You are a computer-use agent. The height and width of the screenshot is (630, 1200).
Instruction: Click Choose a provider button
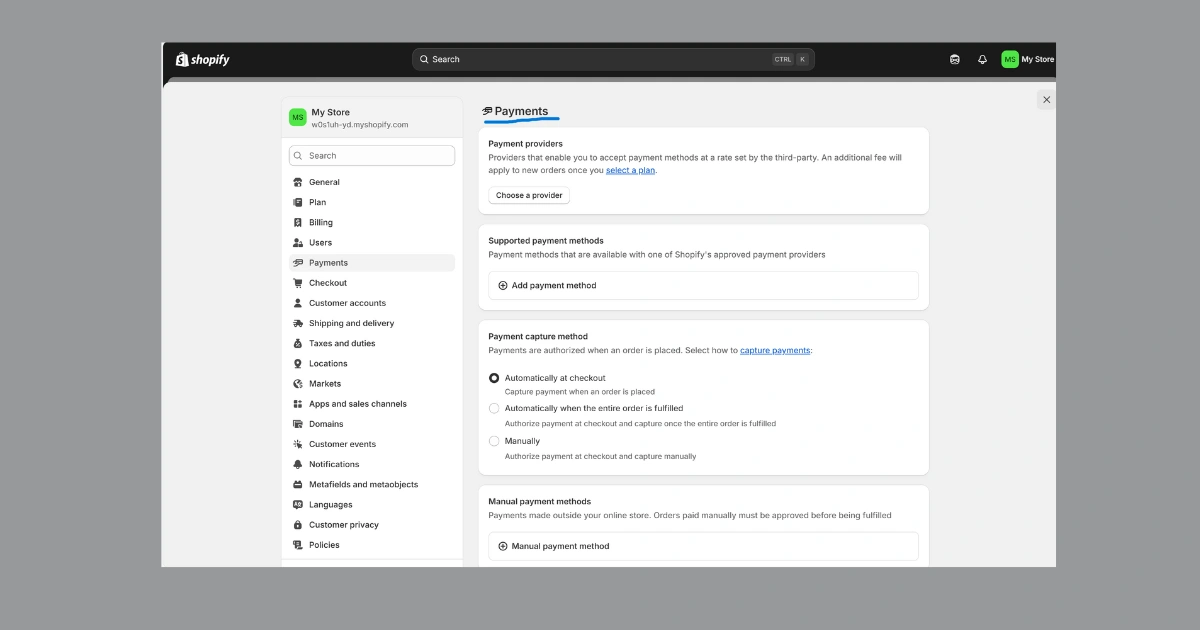(529, 195)
